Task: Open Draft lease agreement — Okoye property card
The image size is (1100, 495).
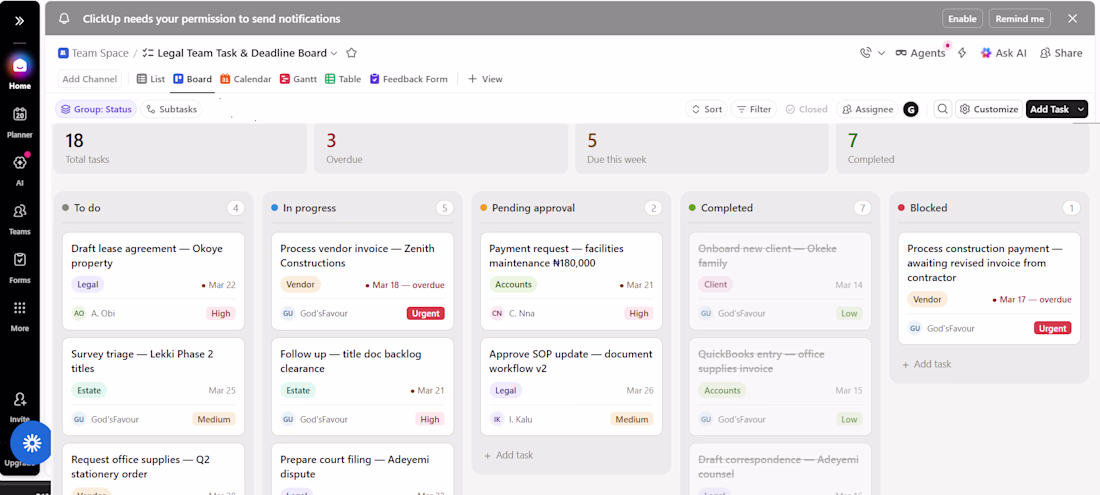Action: [153, 281]
